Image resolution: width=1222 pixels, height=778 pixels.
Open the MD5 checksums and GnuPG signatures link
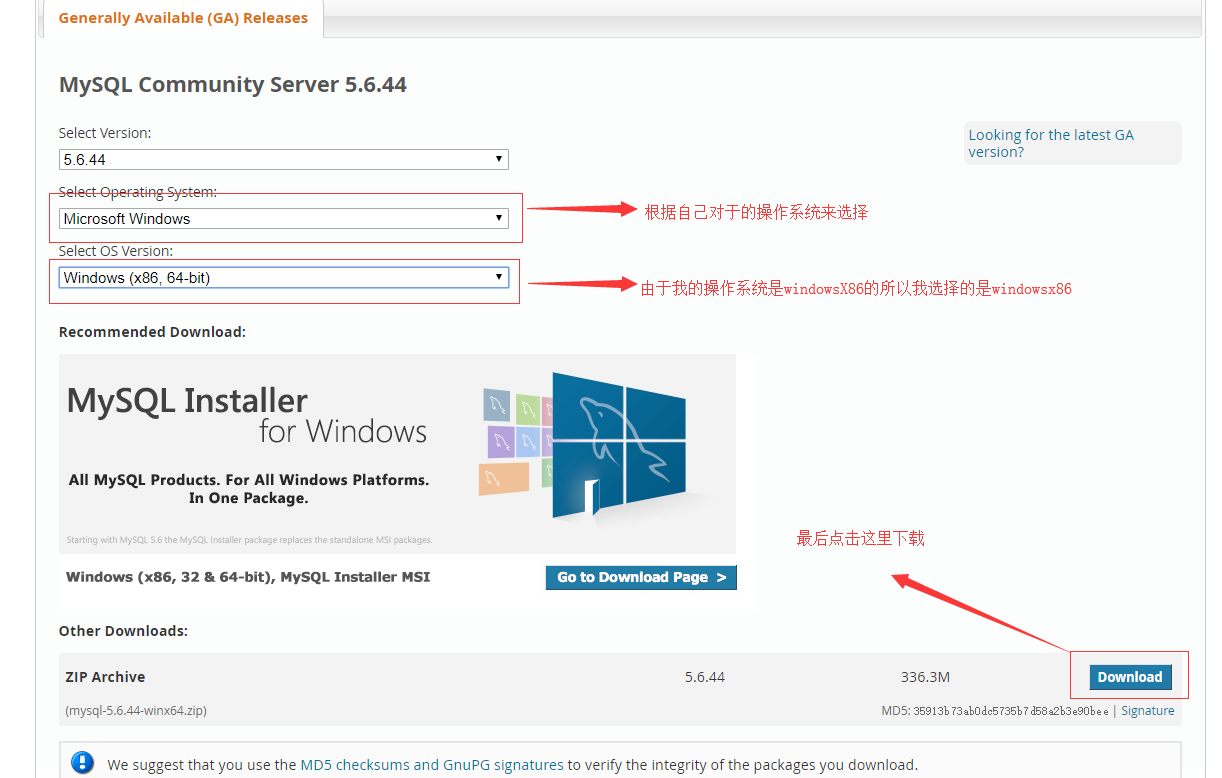click(432, 765)
